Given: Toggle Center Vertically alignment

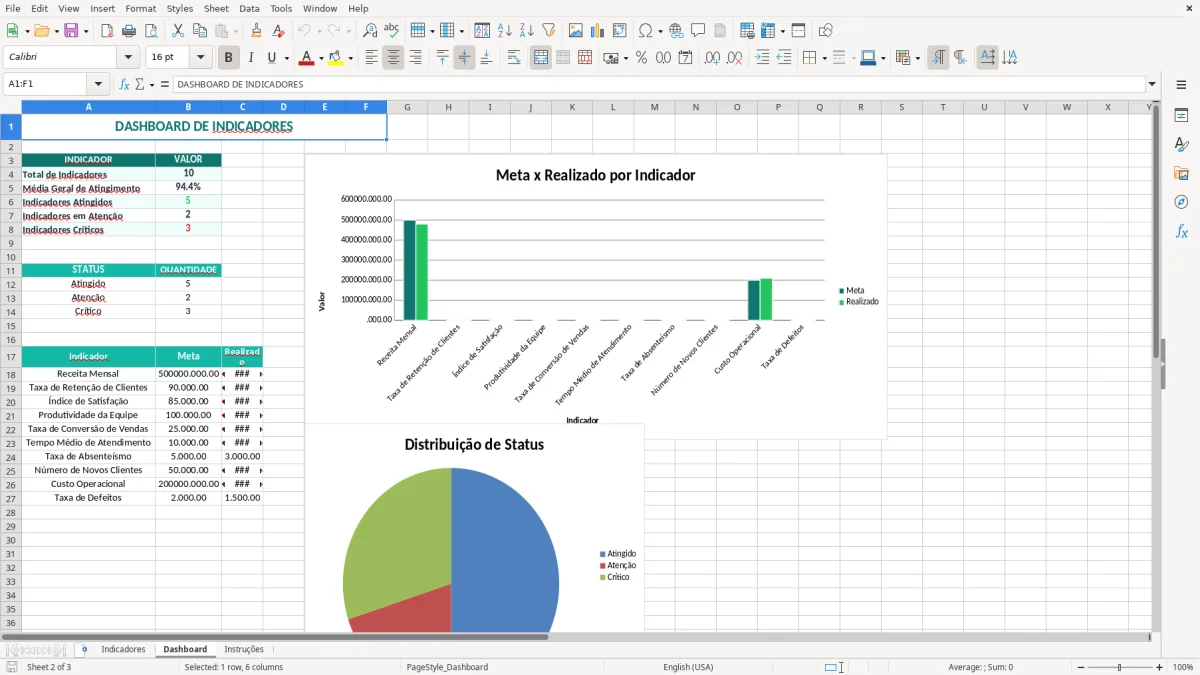Looking at the screenshot, I should [x=465, y=58].
